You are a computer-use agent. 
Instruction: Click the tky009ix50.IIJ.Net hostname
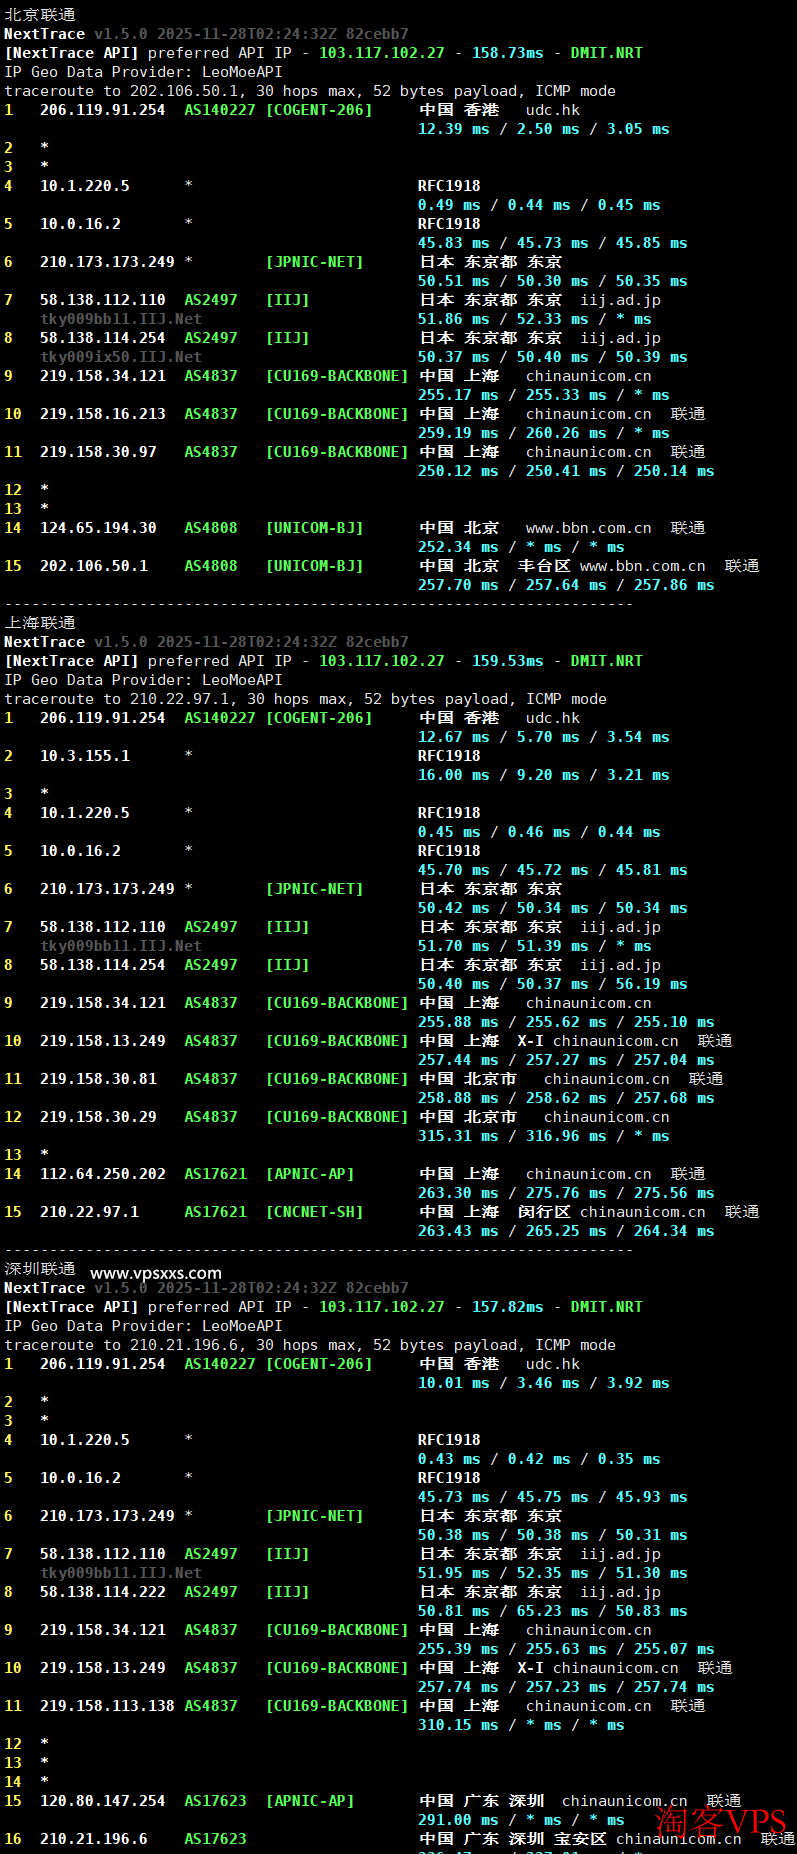point(120,357)
